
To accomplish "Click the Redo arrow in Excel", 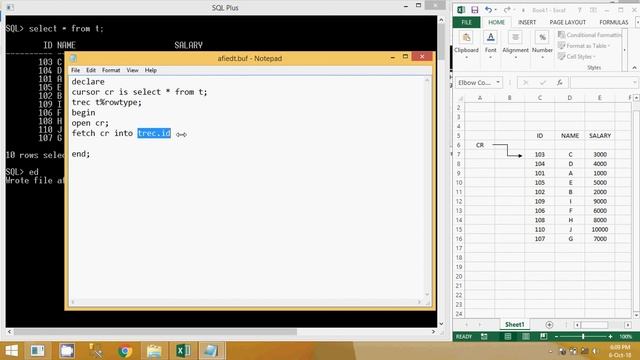I will (x=507, y=10).
